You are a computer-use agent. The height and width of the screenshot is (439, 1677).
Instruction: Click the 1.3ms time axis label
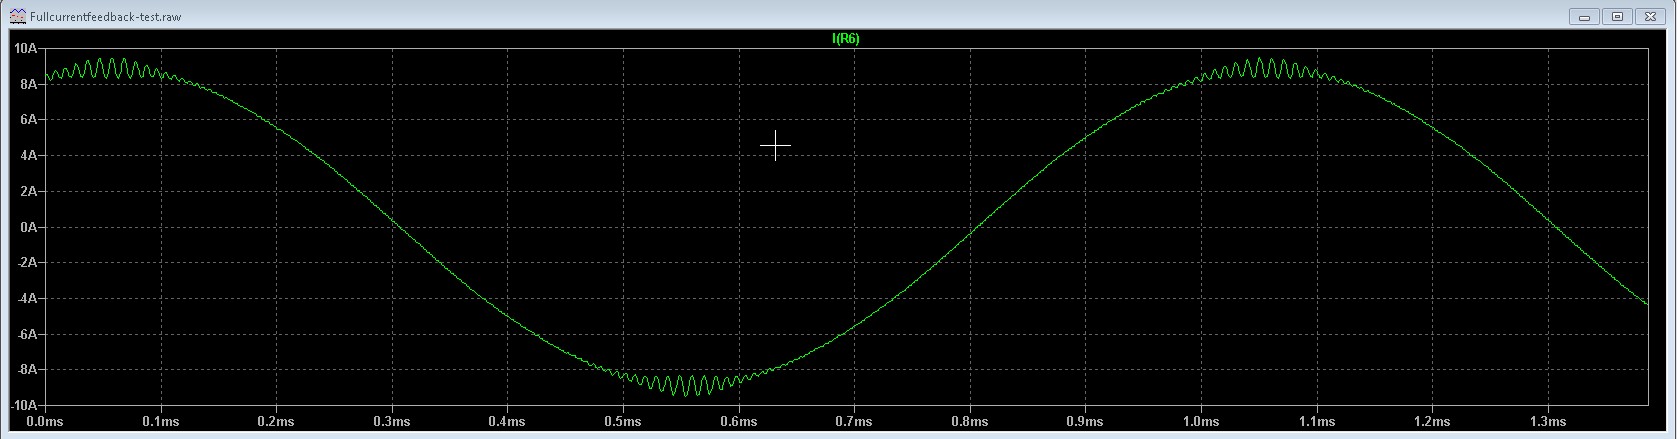click(x=1548, y=422)
